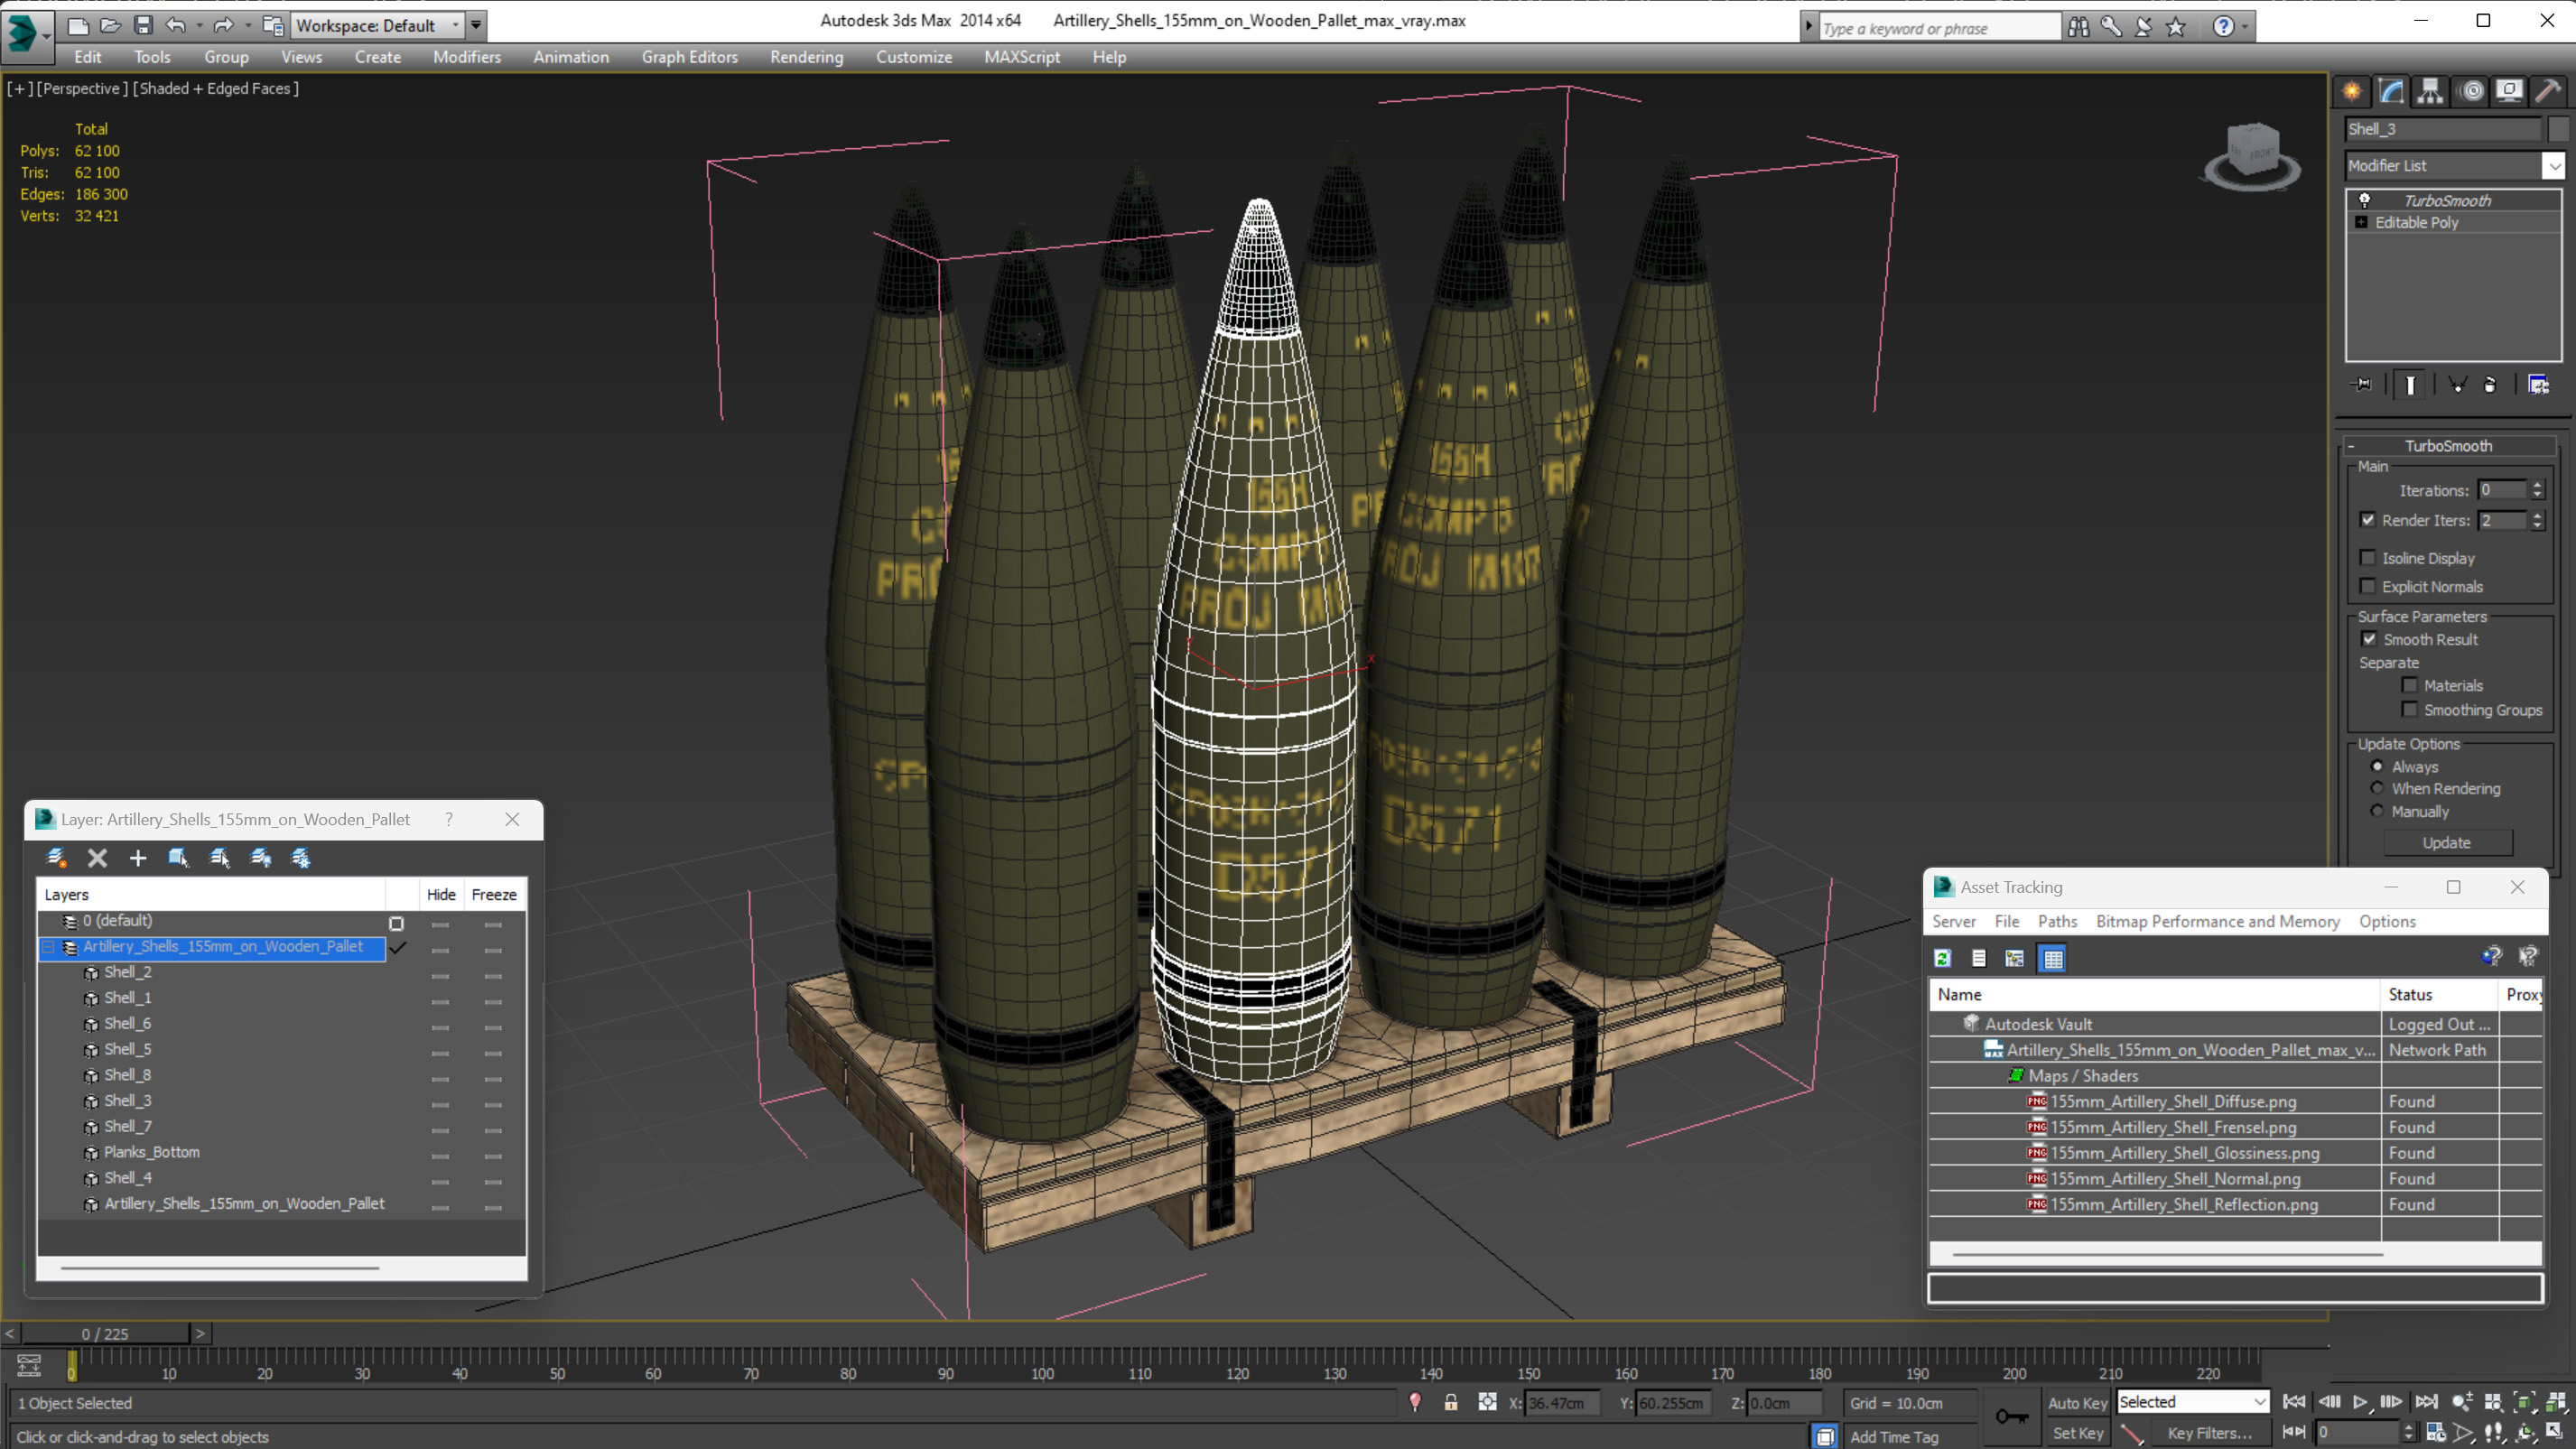Toggle the Render Iters checkbox
The height and width of the screenshot is (1449, 2576).
pyautogui.click(x=2368, y=520)
